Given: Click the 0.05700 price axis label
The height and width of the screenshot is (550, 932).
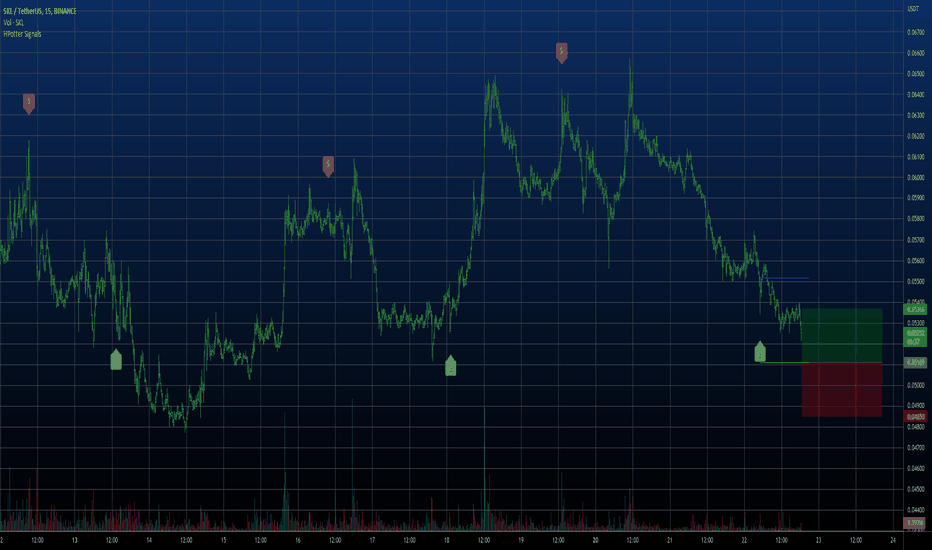Looking at the screenshot, I should (x=915, y=240).
